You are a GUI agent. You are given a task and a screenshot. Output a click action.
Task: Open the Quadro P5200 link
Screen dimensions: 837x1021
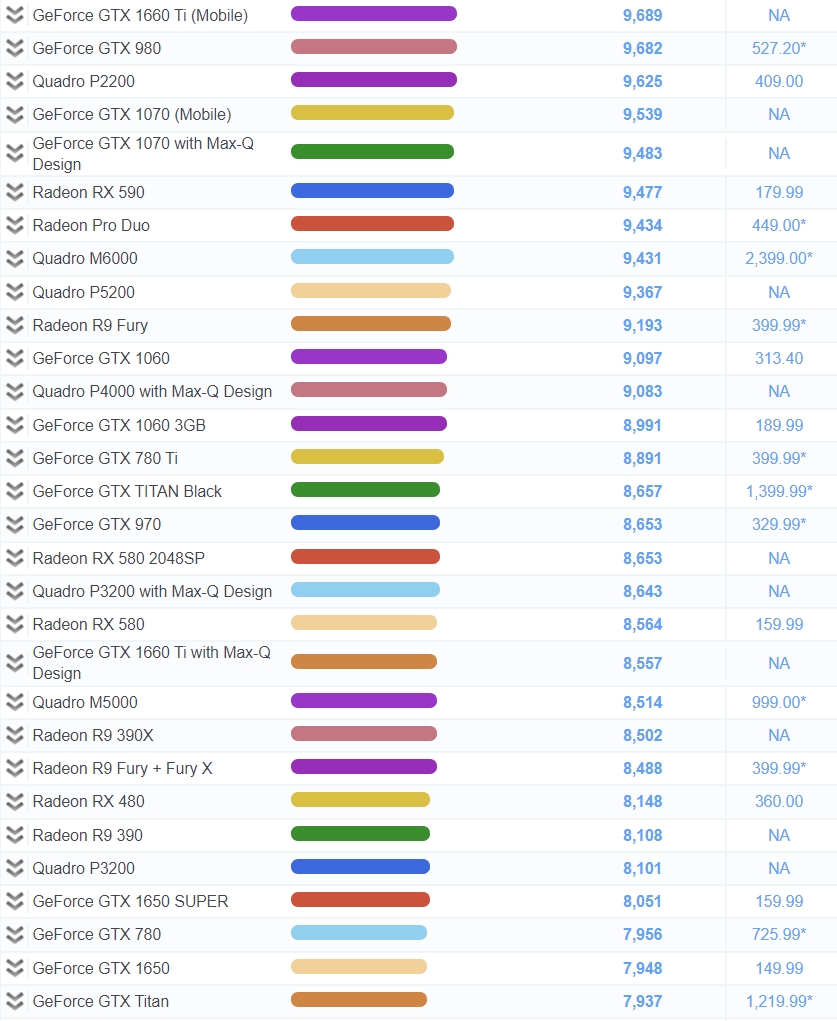tap(83, 292)
